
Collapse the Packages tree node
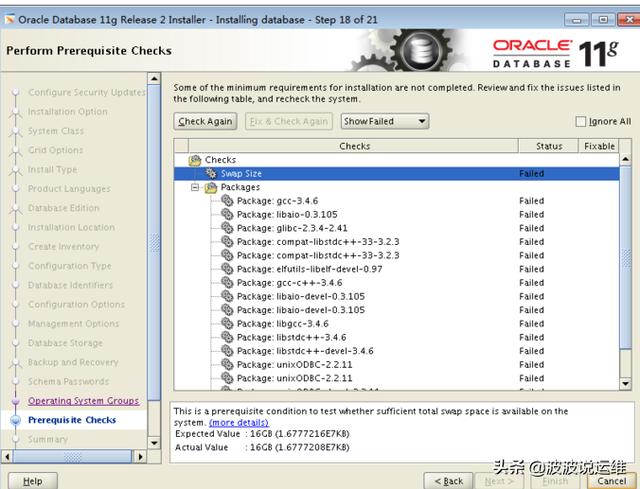click(195, 187)
